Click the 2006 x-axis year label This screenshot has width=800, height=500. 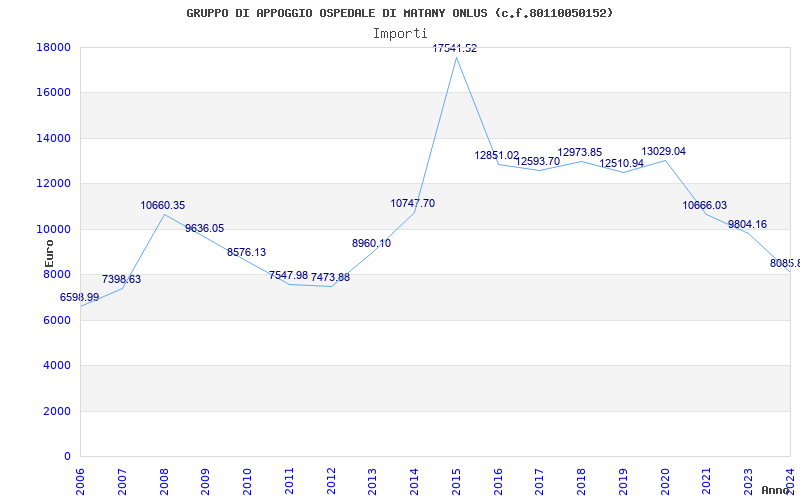[x=80, y=482]
